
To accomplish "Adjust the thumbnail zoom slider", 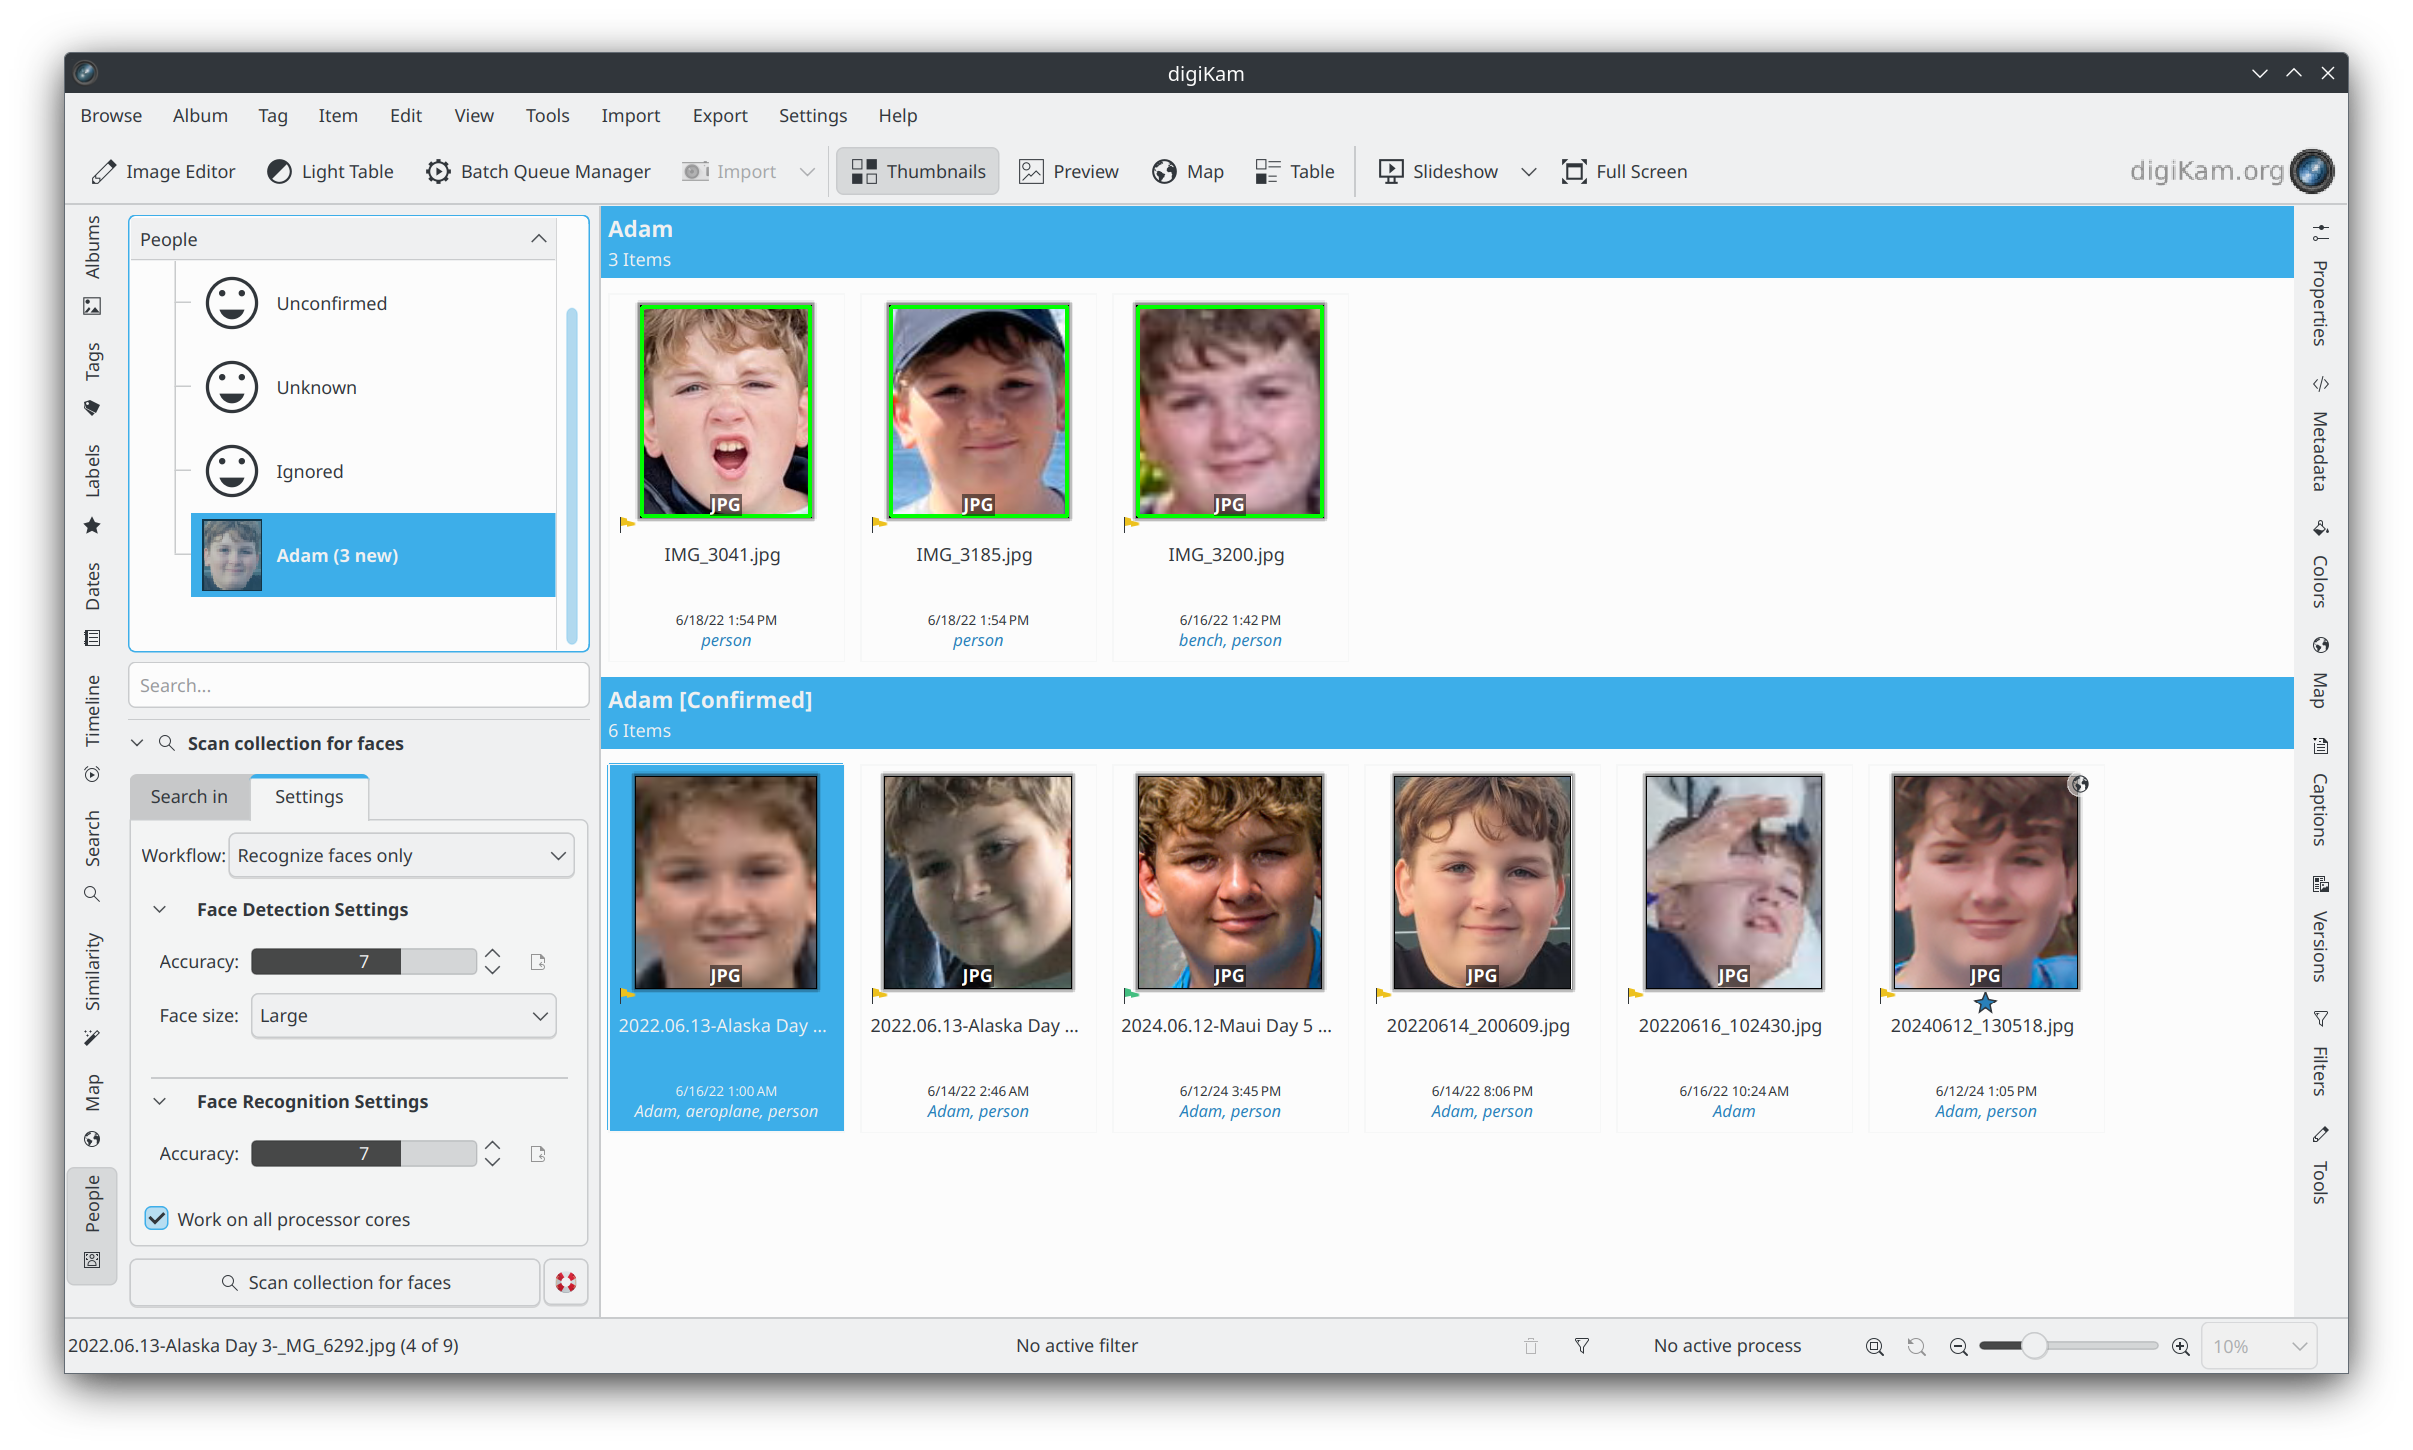I will click(x=2034, y=1346).
